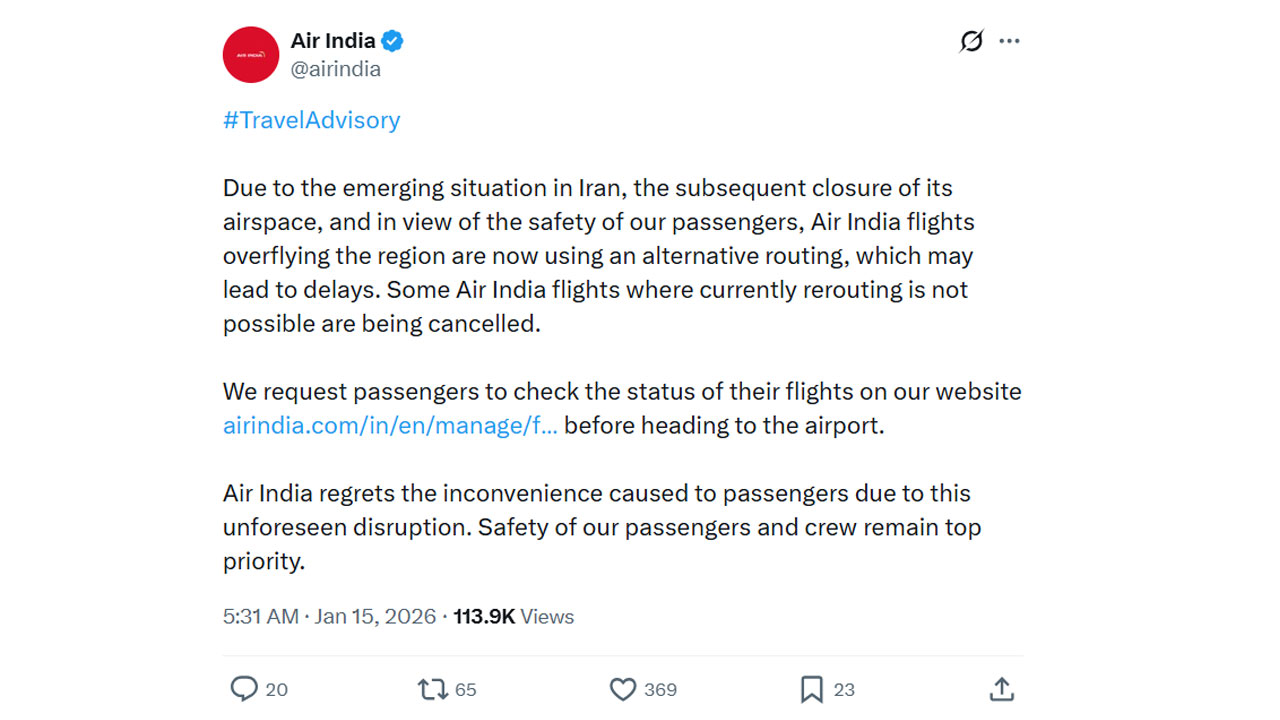Click the bookmark count of 23
This screenshot has height=720, width=1280.
844,689
